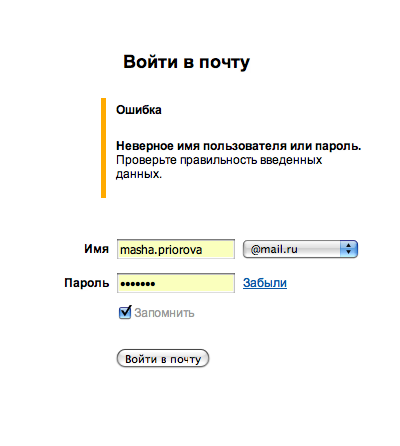Click the masked password dots
The width and height of the screenshot is (400, 446).
pyautogui.click(x=138, y=284)
